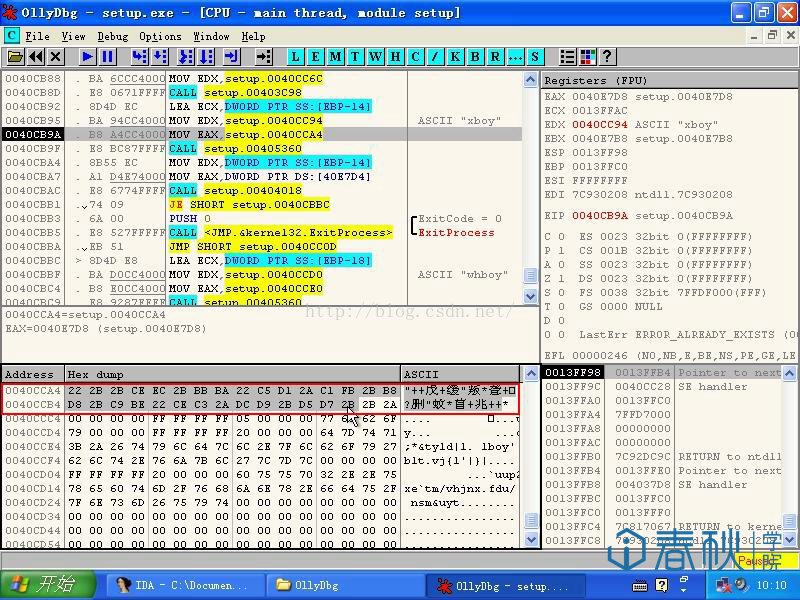The width and height of the screenshot is (800, 600).
Task: Show Run trace with dots button
Action: pyautogui.click(x=515, y=57)
